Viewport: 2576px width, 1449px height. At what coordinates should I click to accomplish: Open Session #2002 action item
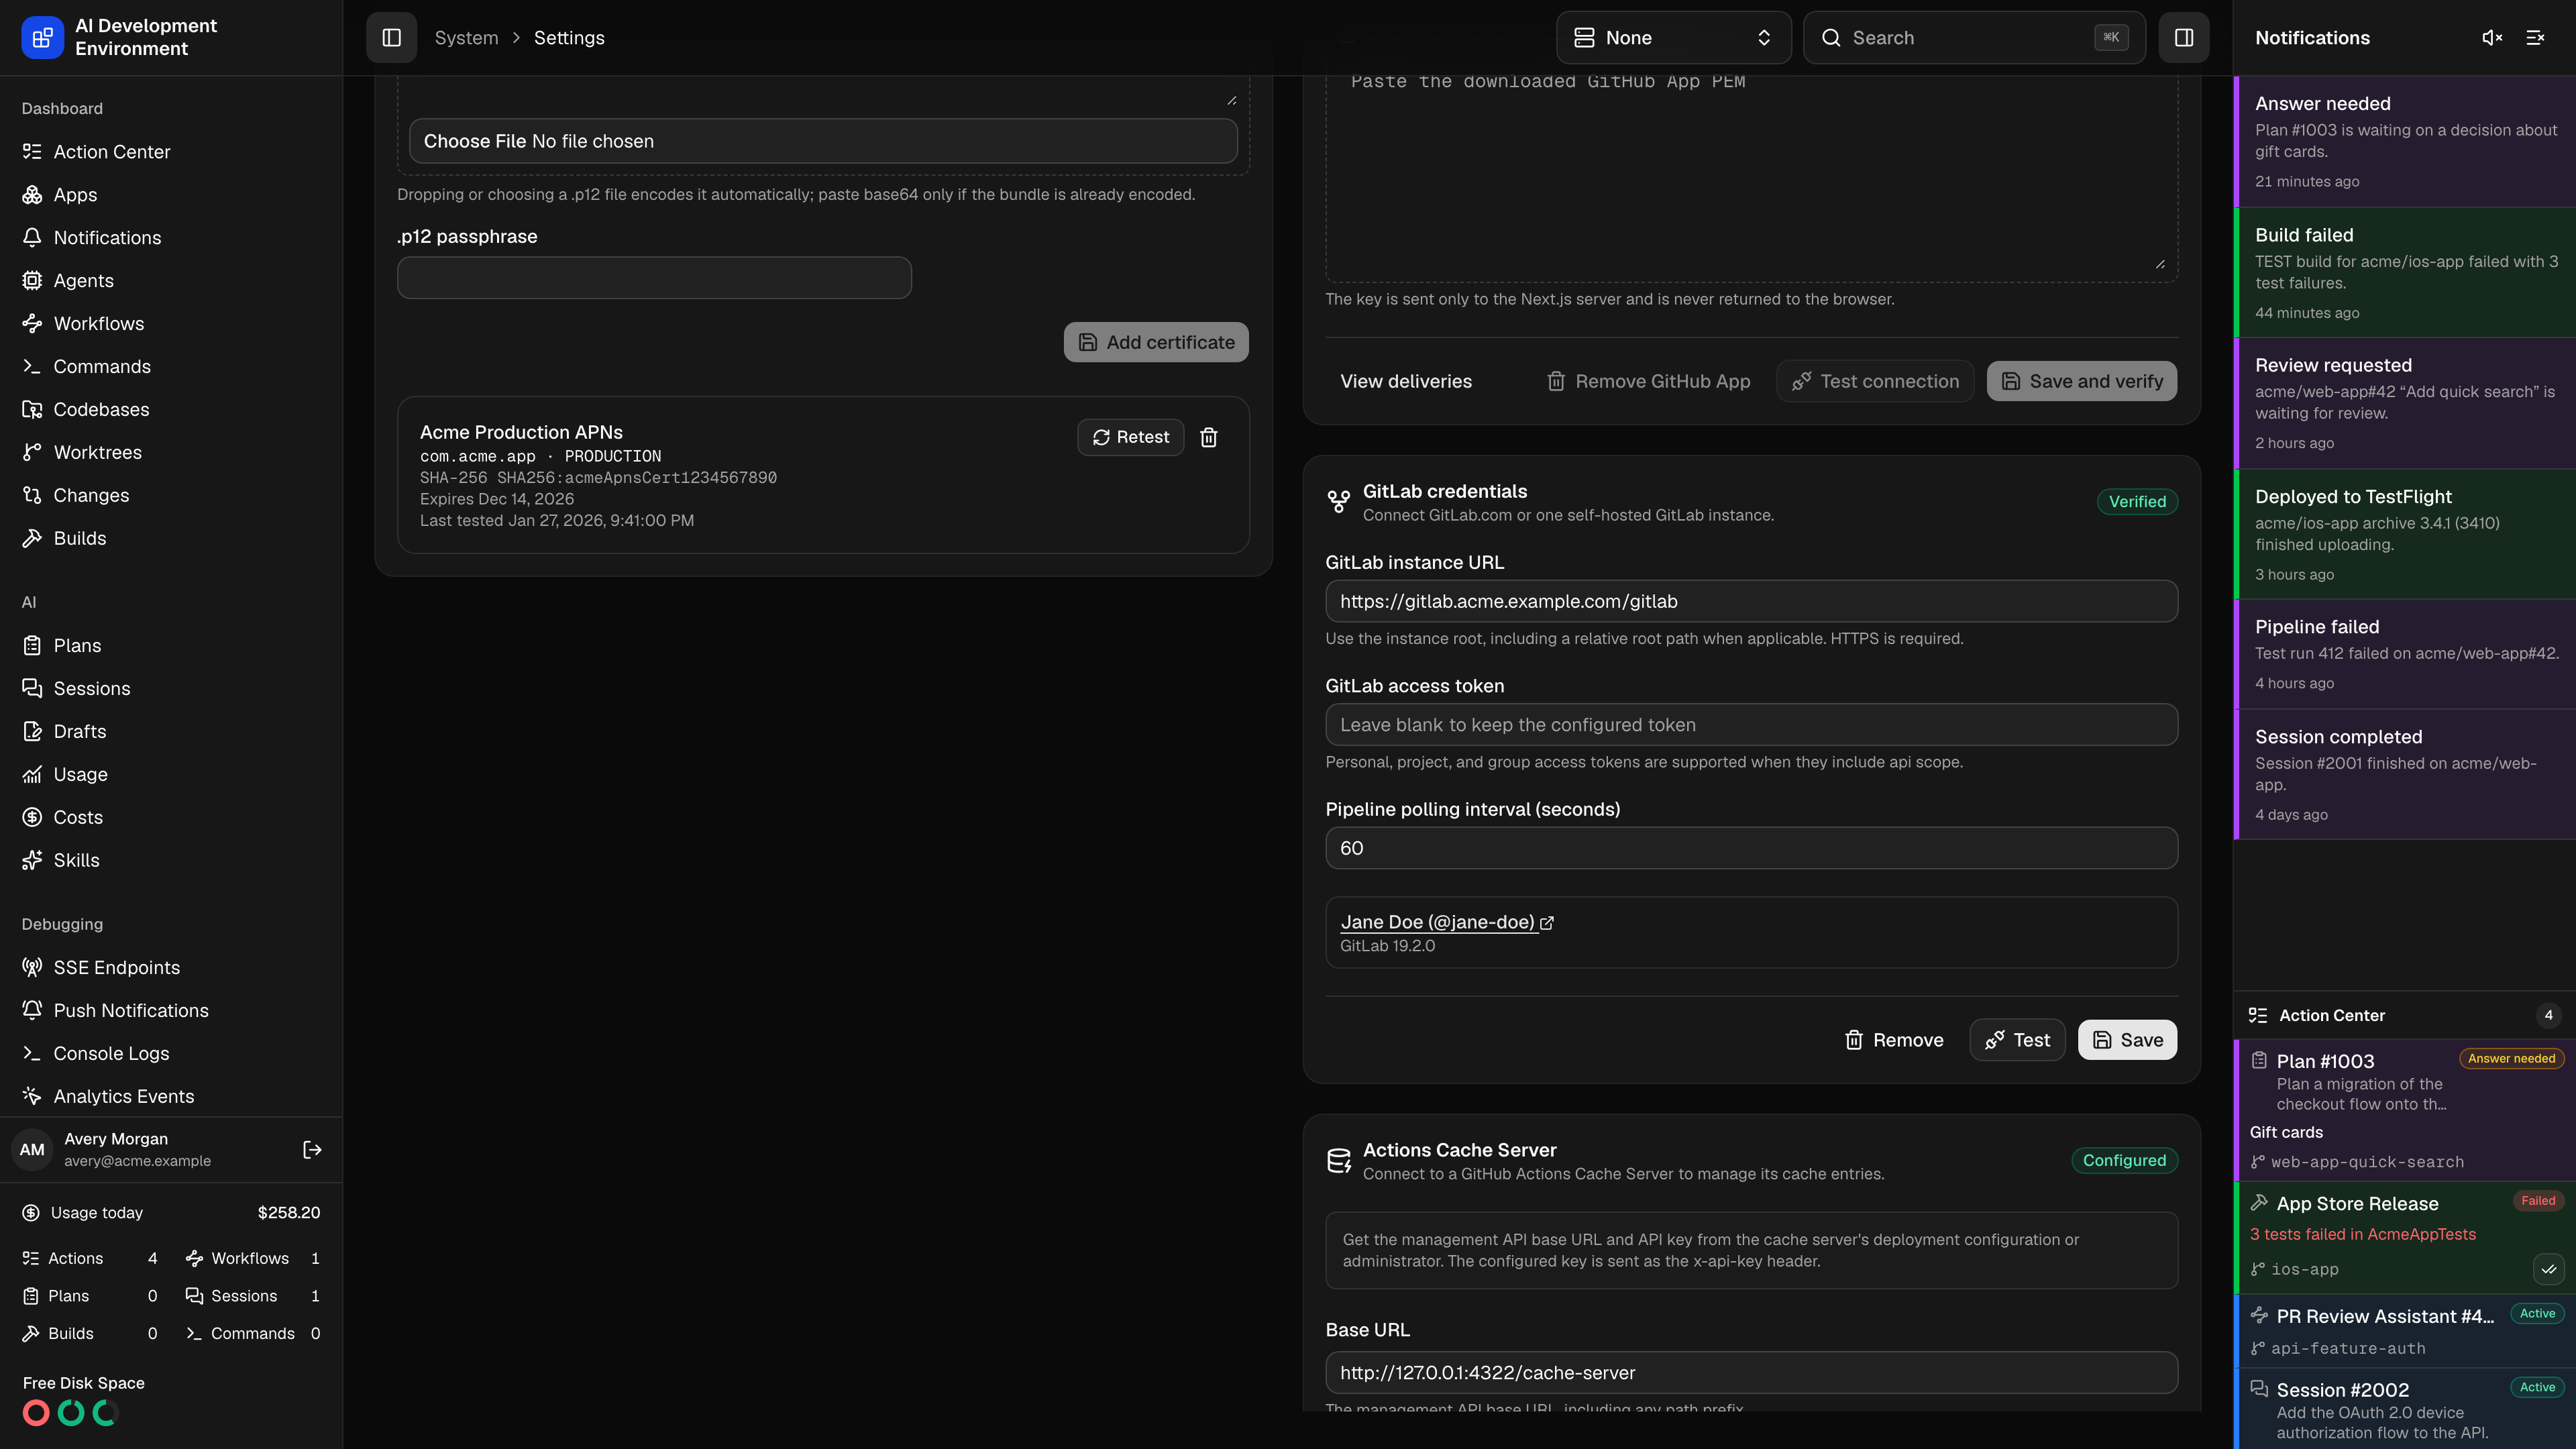[x=2405, y=1409]
